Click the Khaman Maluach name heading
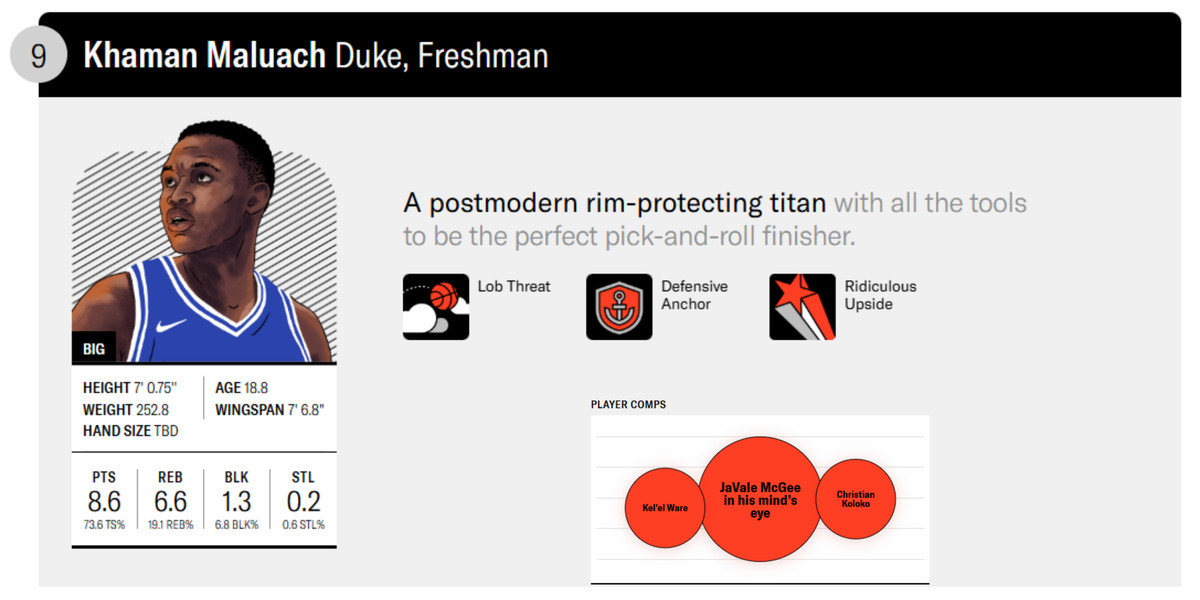 [205, 55]
